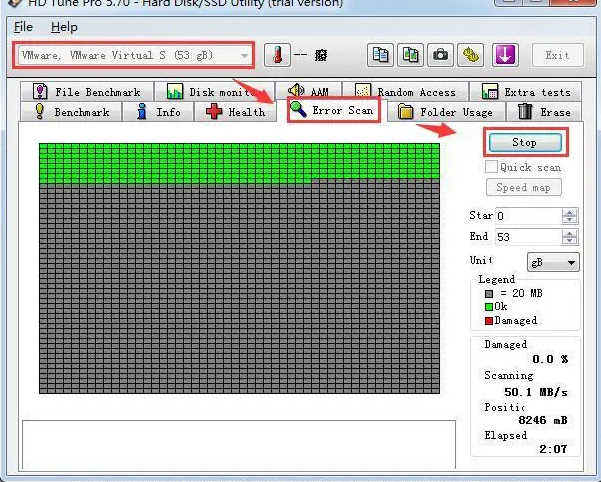
Task: Copy info to clipboard icon
Action: pos(380,55)
